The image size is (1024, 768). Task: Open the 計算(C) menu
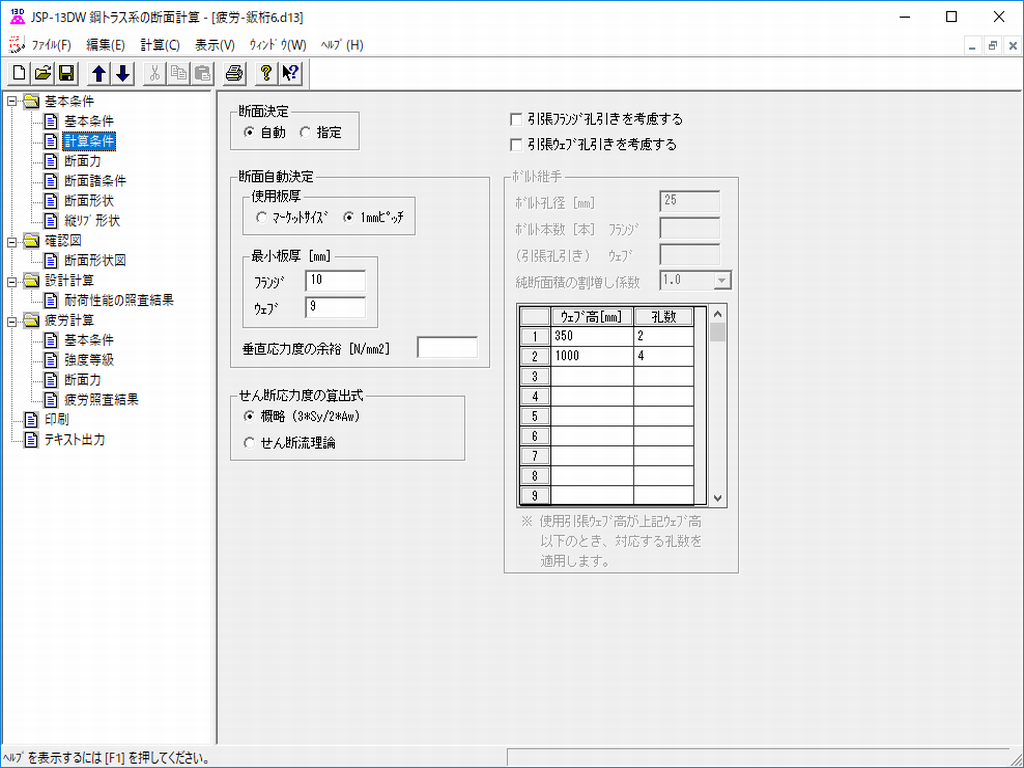[160, 45]
